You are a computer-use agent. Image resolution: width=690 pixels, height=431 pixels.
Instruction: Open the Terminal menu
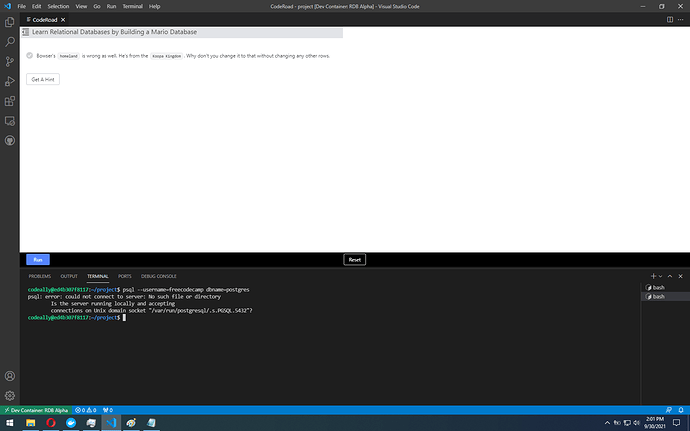click(132, 6)
